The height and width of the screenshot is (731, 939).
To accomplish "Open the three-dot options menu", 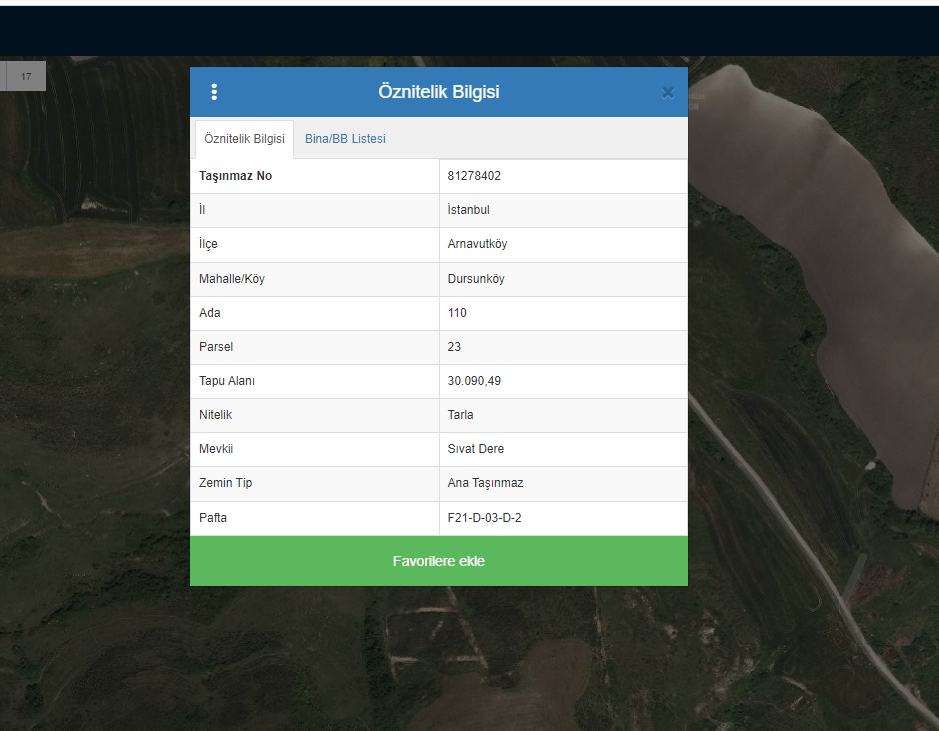I will (x=214, y=92).
